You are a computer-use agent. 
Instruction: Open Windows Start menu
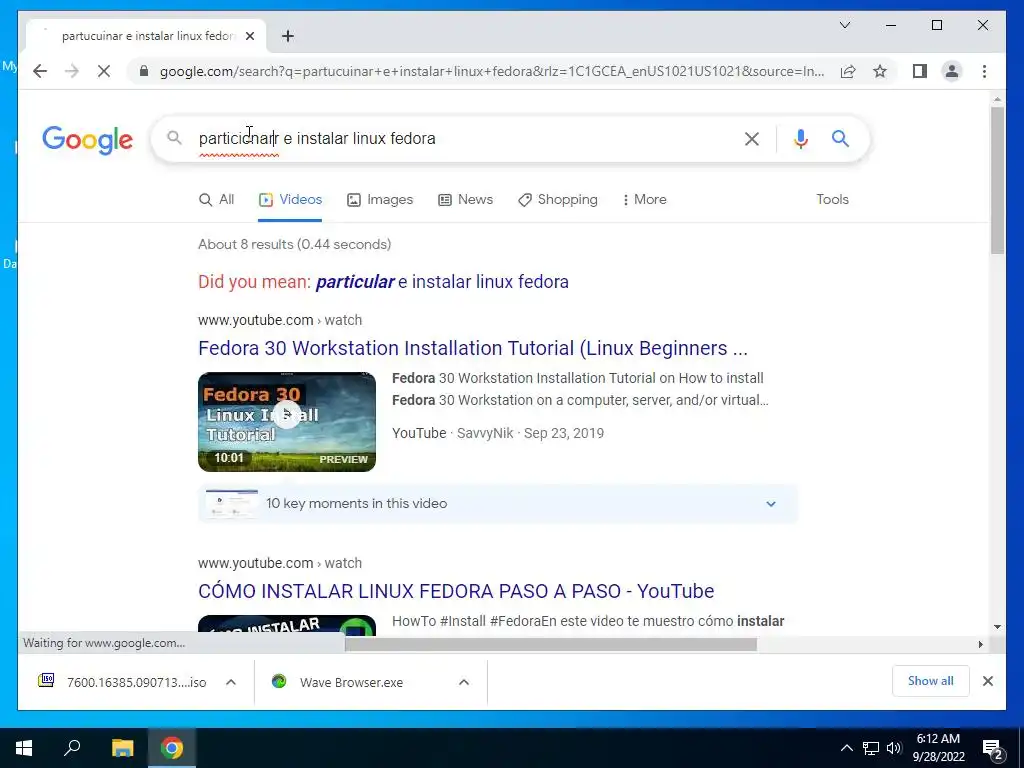coord(24,748)
